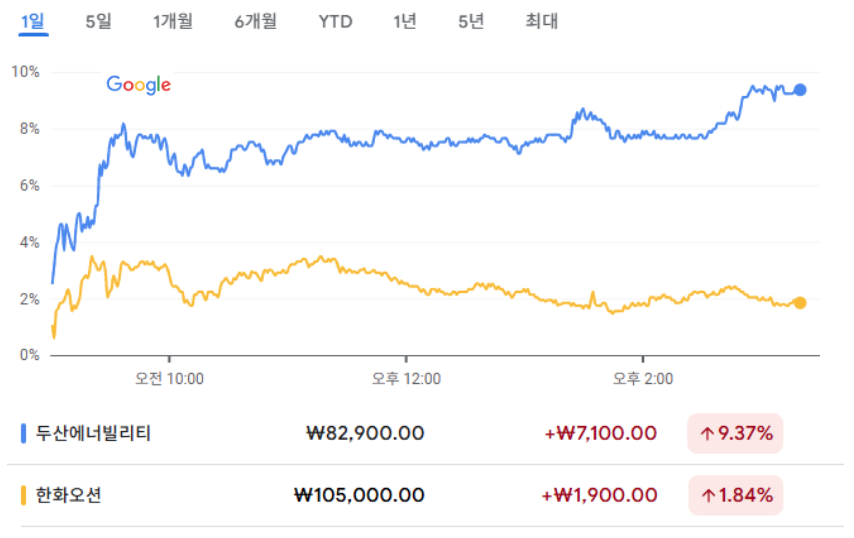The height and width of the screenshot is (538, 854).
Task: View the 5년 chart range
Action: click(x=470, y=21)
